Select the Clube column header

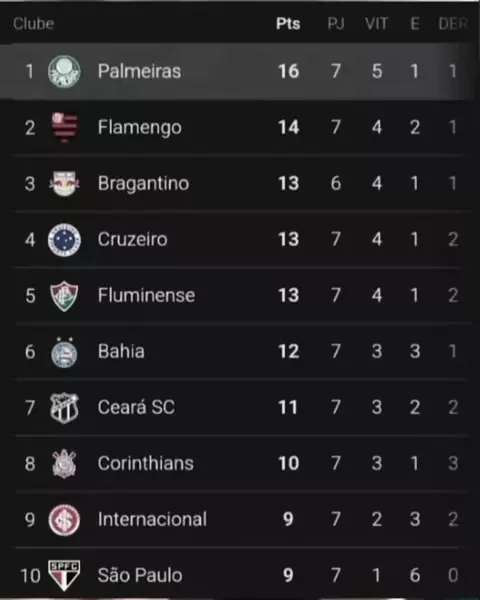point(34,24)
